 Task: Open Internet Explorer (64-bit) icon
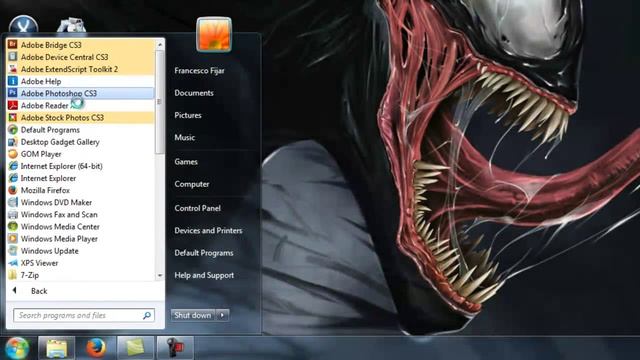pyautogui.click(x=13, y=166)
